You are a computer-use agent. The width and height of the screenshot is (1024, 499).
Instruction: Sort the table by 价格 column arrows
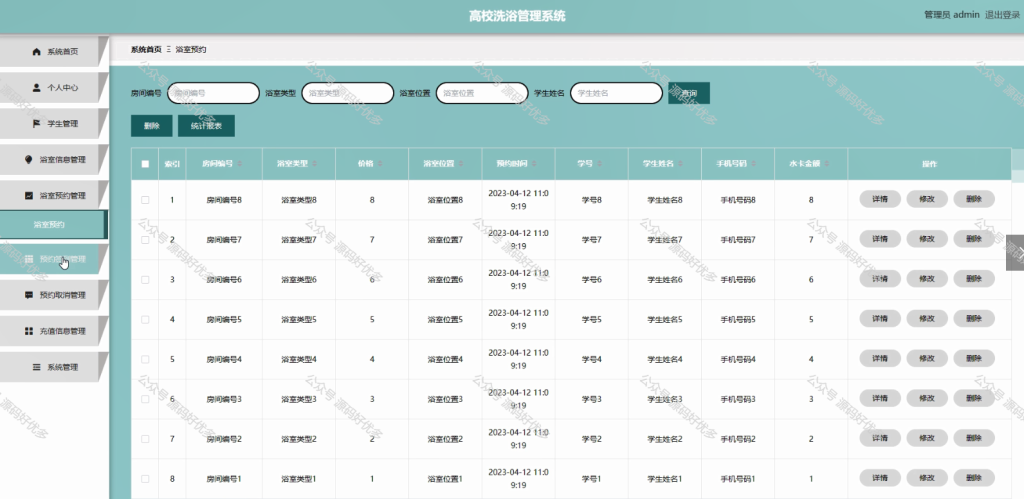[380, 164]
